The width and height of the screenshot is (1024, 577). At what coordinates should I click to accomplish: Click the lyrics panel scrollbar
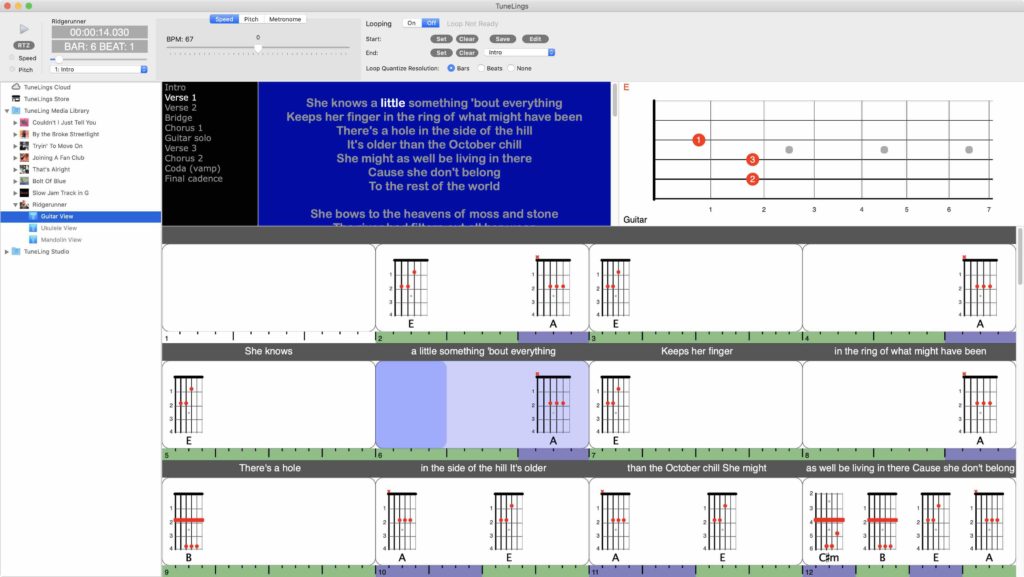pos(615,101)
